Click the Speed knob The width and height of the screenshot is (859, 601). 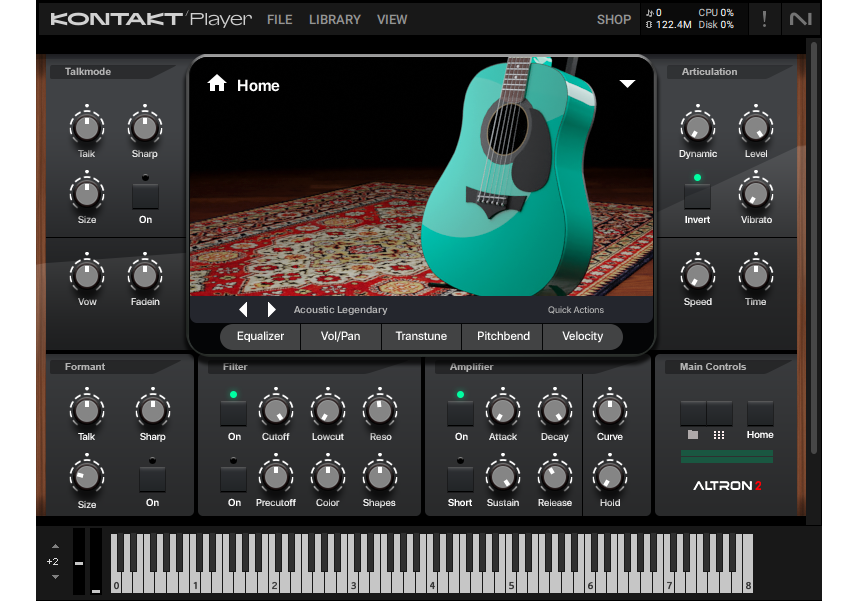(x=697, y=276)
